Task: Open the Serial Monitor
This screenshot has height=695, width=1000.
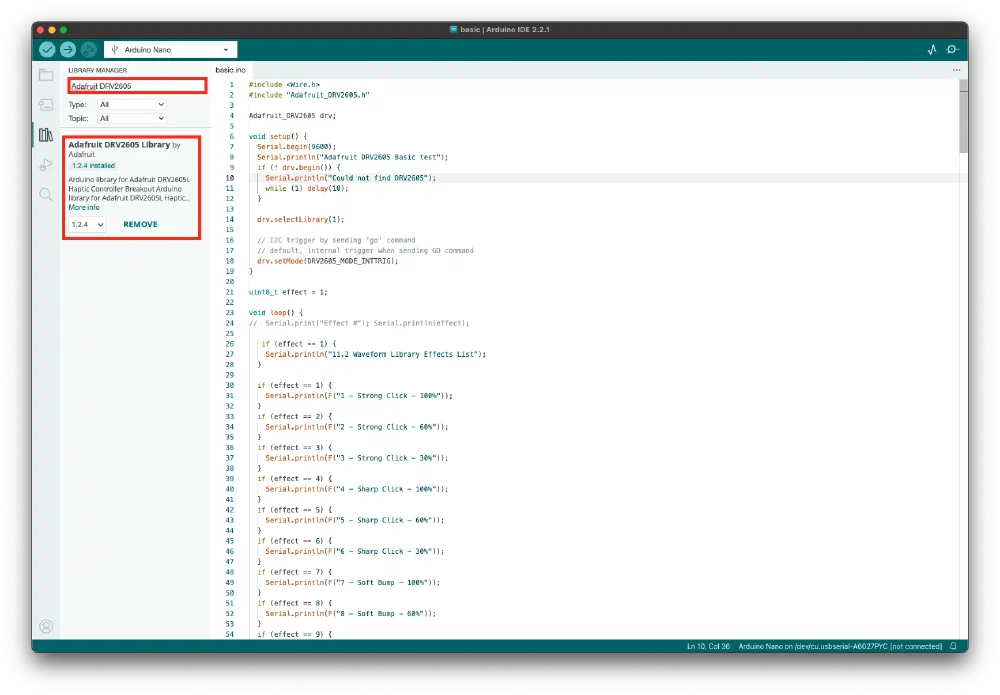Action: click(953, 49)
